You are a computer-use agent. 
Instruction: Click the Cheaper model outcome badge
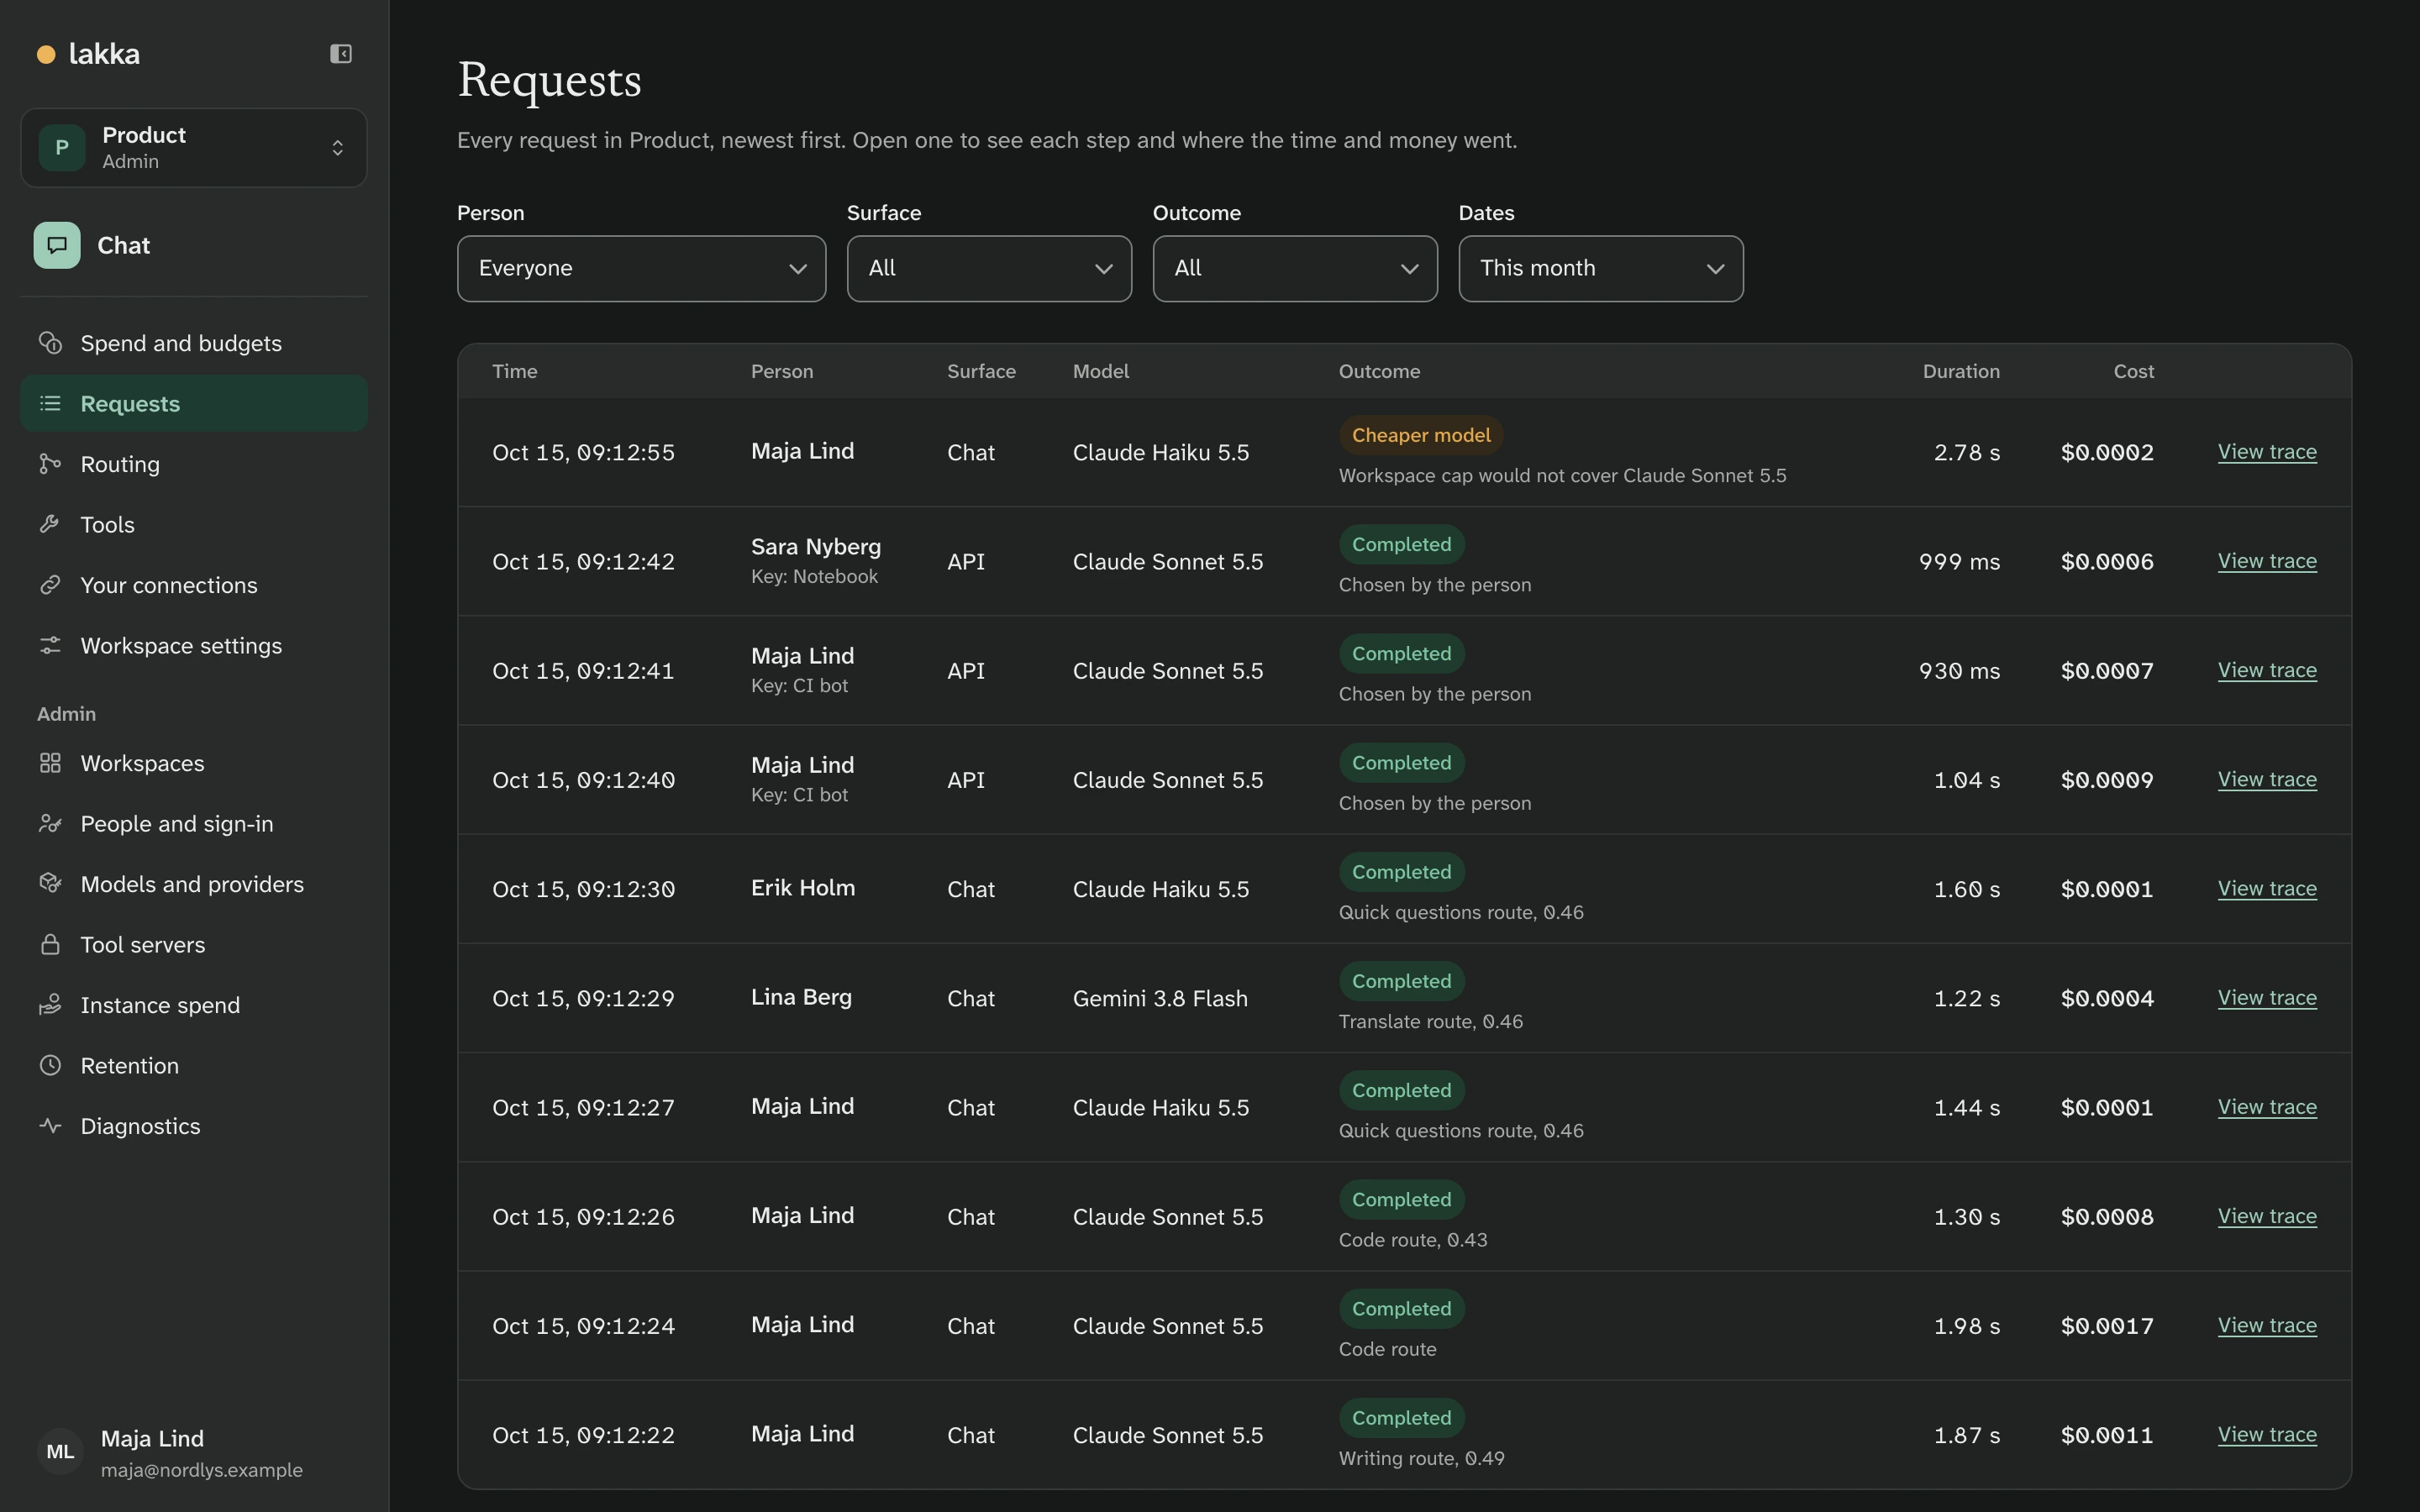tap(1421, 435)
